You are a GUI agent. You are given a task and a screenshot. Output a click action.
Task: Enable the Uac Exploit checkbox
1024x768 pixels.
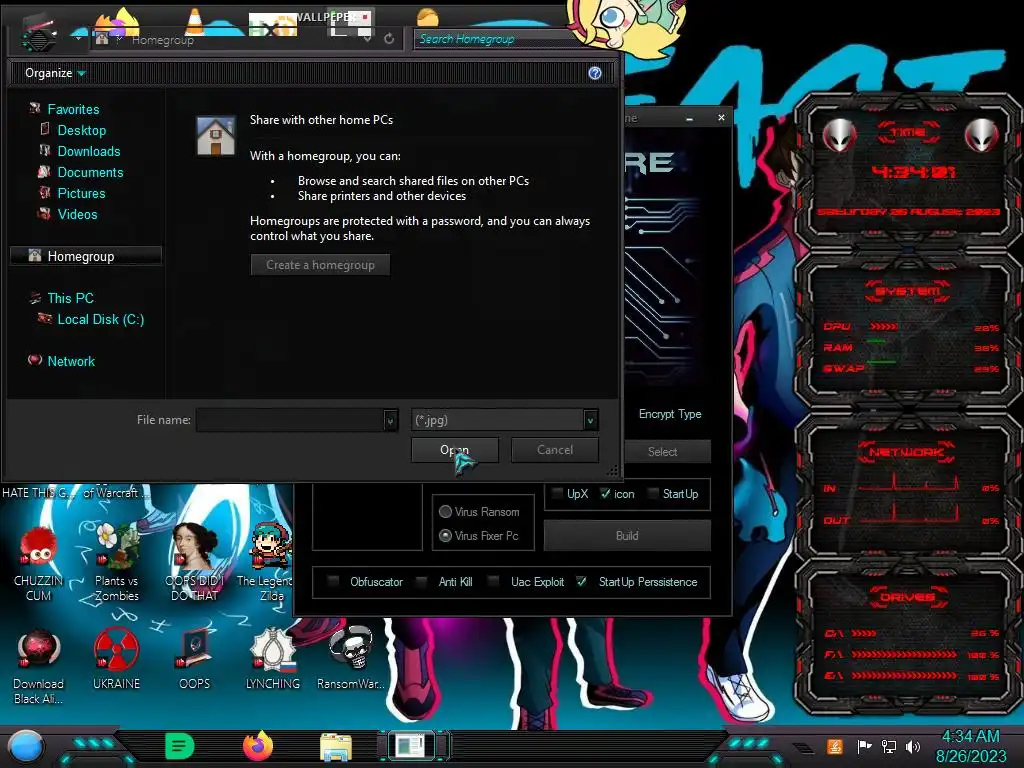click(494, 582)
